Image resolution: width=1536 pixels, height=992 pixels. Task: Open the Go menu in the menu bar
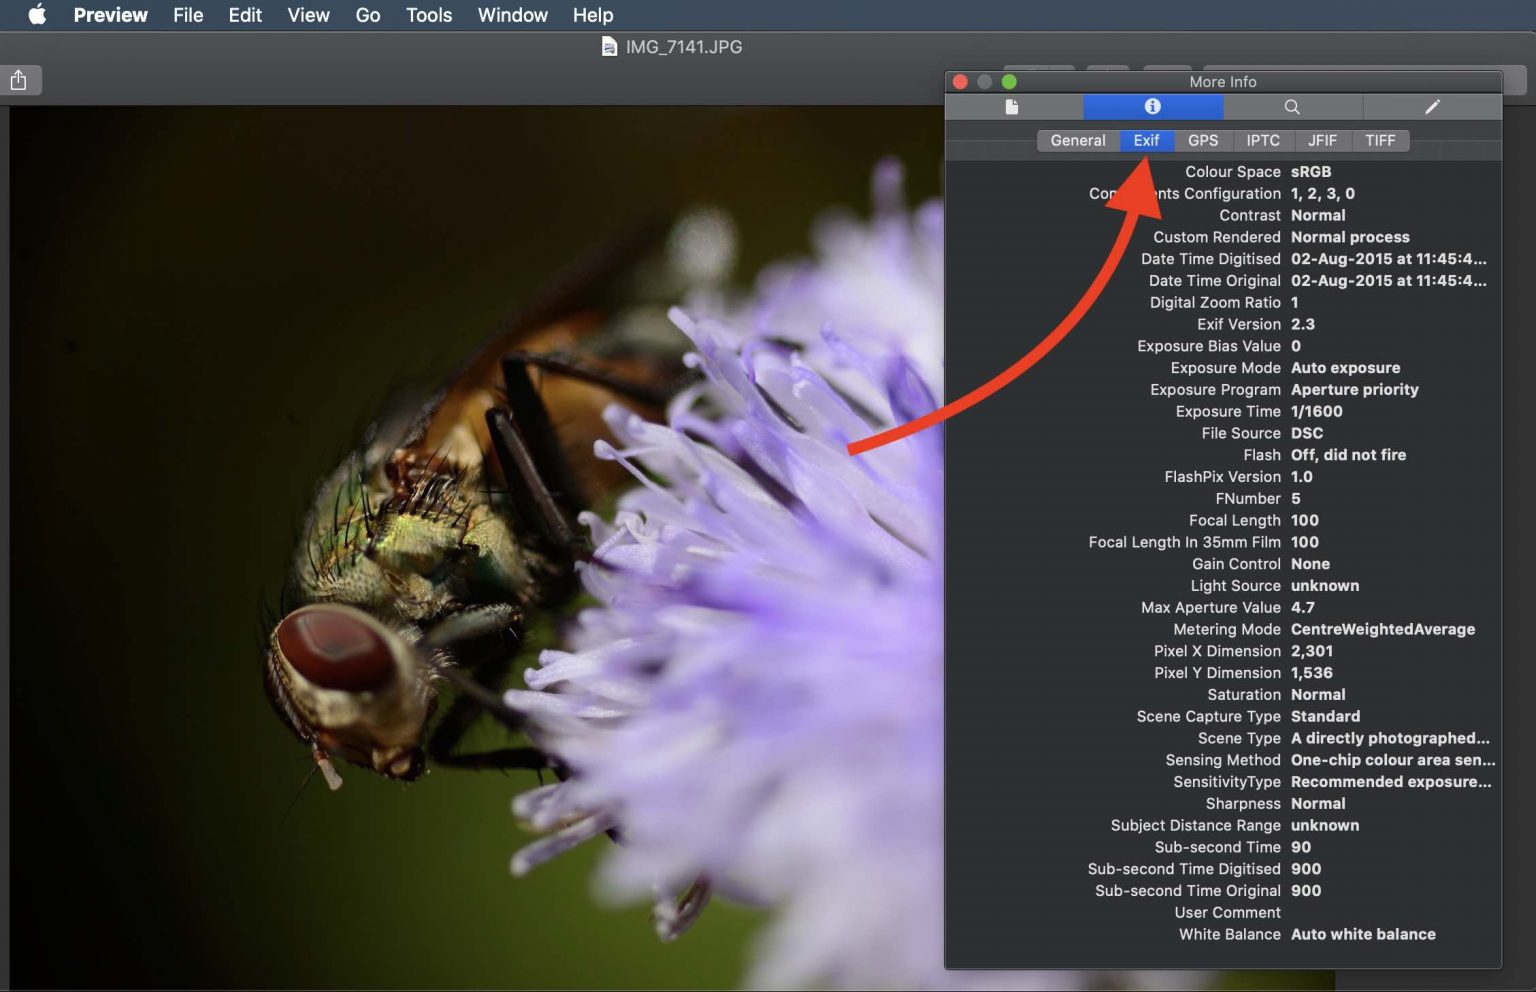coord(367,15)
